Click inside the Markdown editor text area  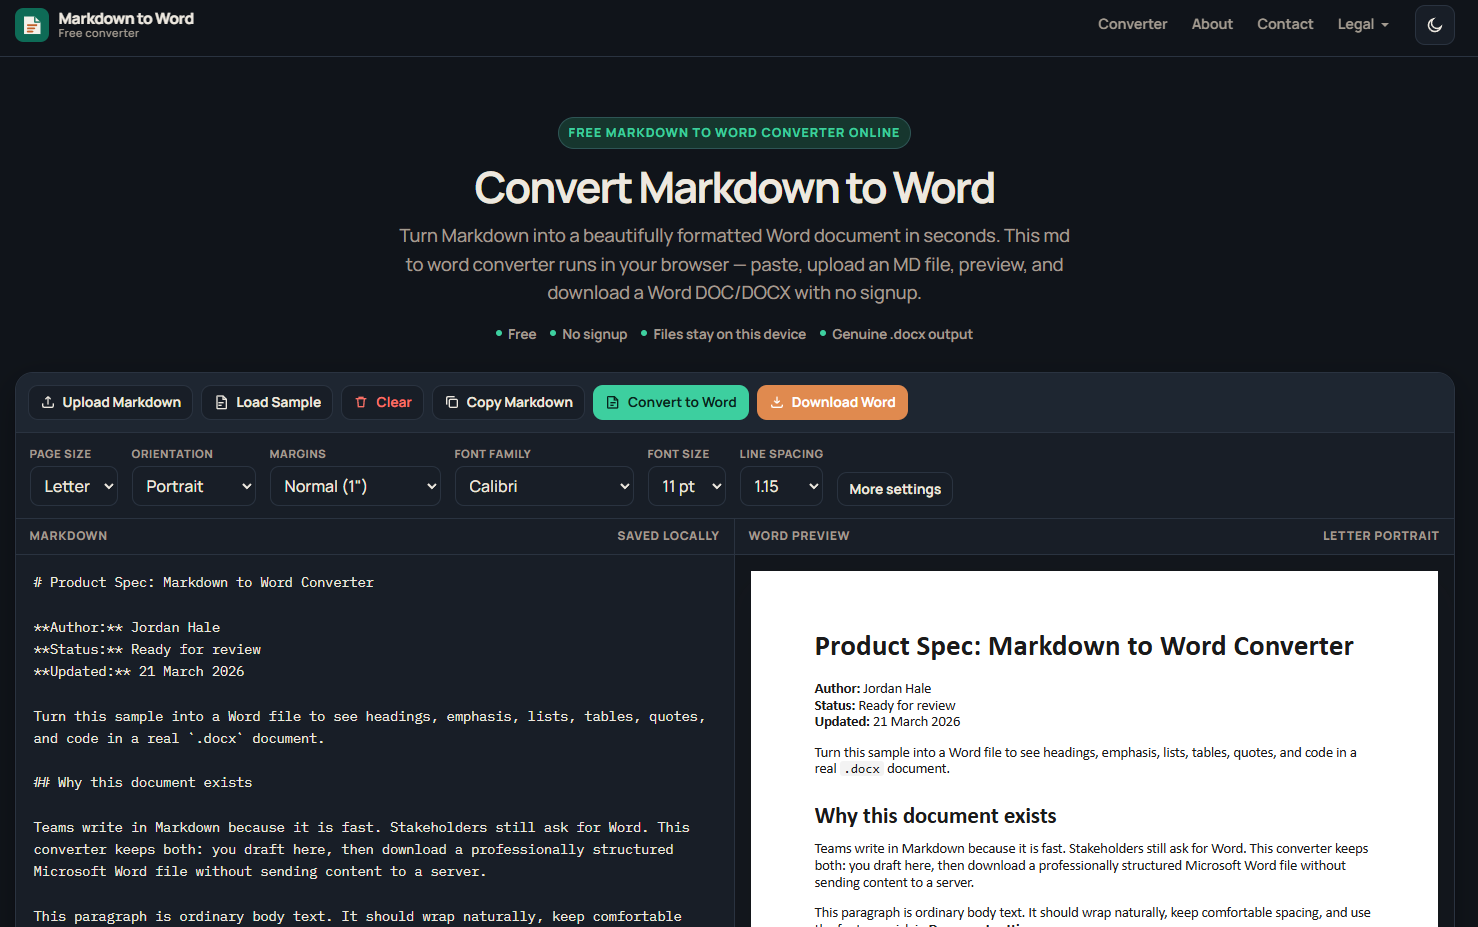point(375,740)
